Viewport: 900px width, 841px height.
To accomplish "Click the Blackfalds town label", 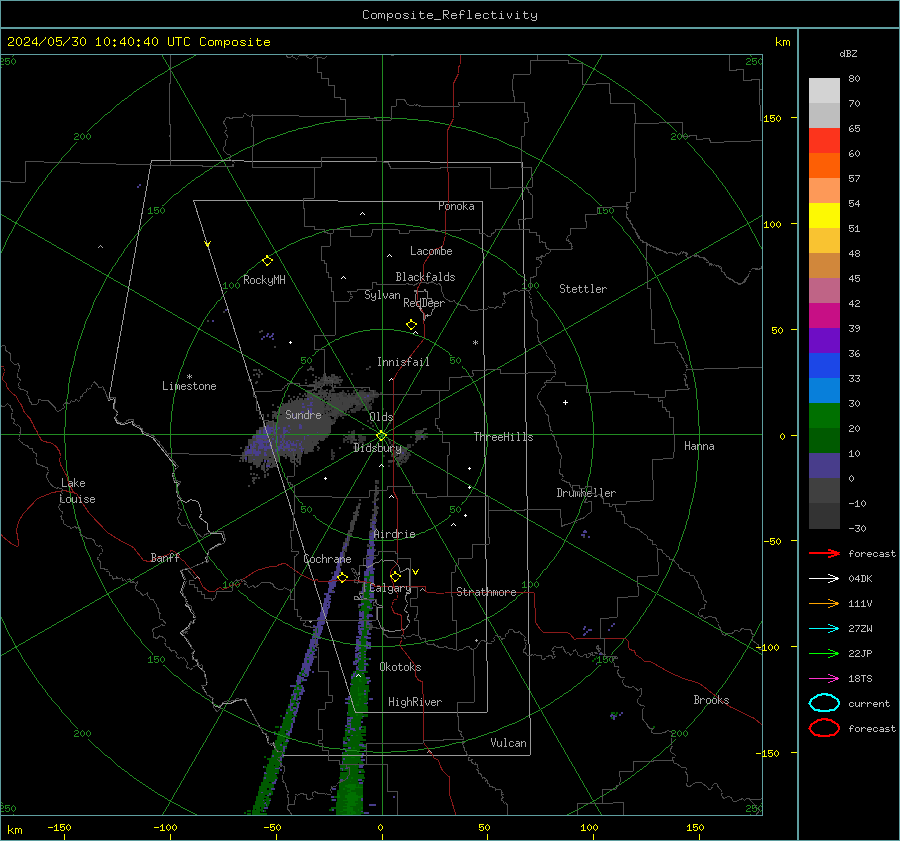I will pos(425,277).
